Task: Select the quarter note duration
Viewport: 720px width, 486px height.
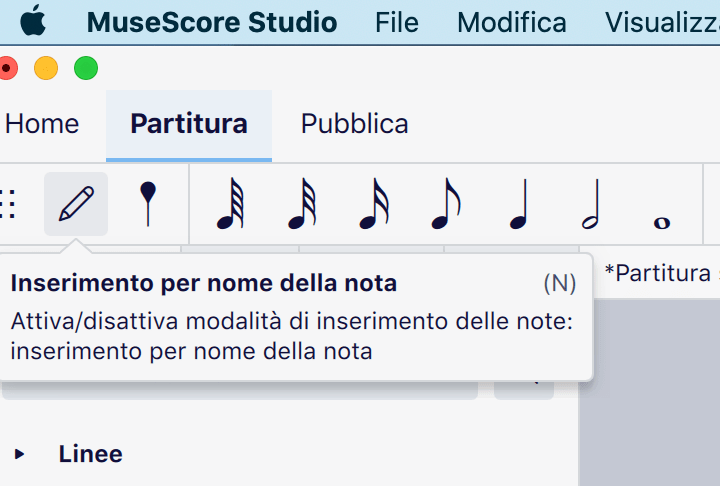Action: [518, 204]
